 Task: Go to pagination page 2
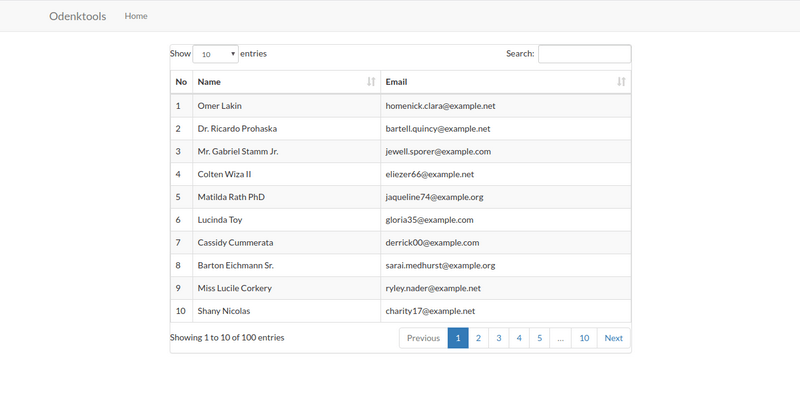pyautogui.click(x=479, y=338)
